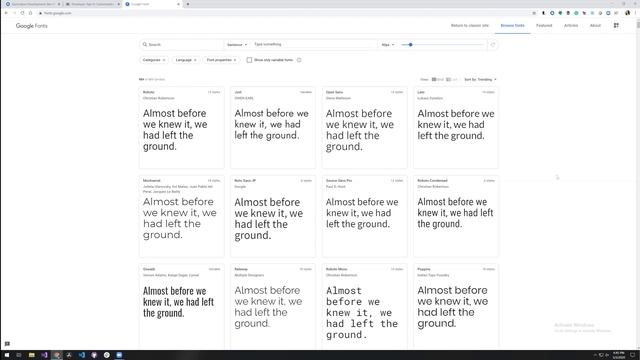Open the Montserrat font card

click(x=182, y=216)
